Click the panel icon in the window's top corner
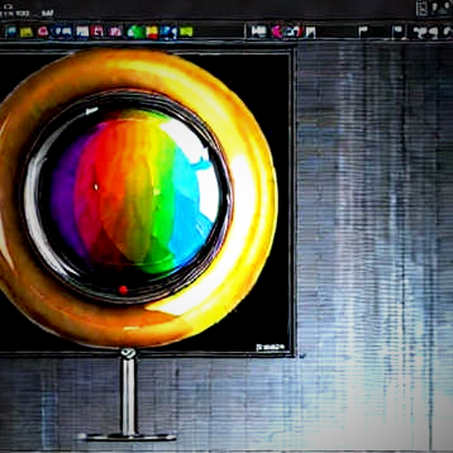The image size is (453, 453). [422, 8]
